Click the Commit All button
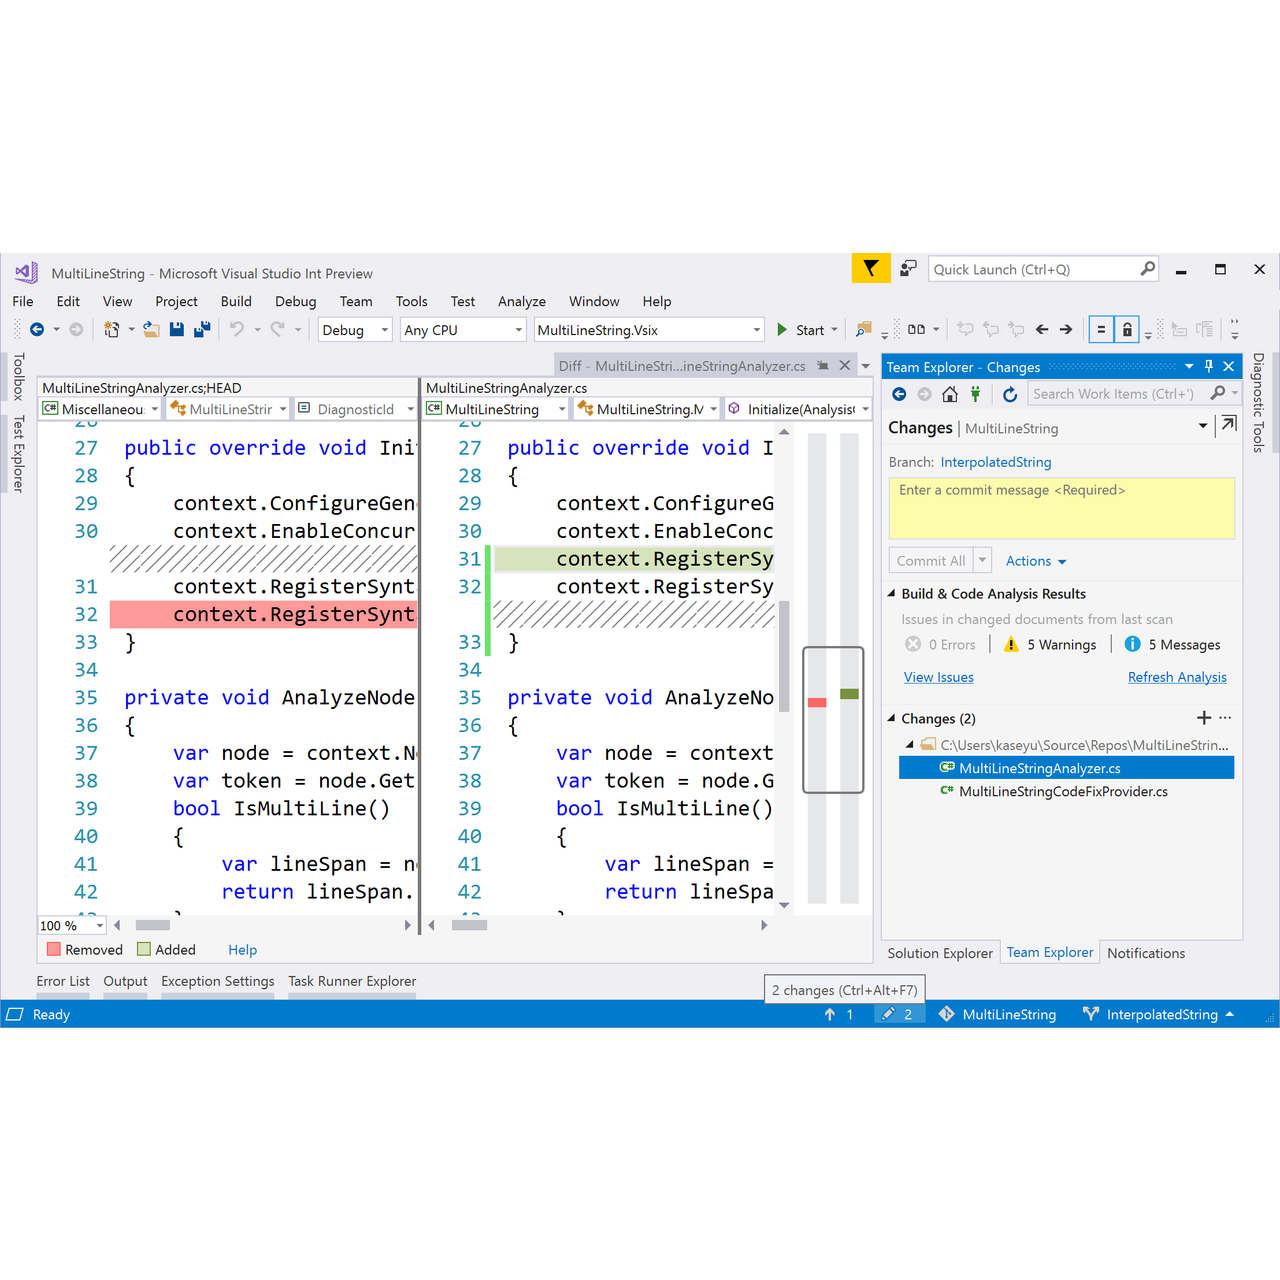The height and width of the screenshot is (1280, 1280). tap(930, 560)
